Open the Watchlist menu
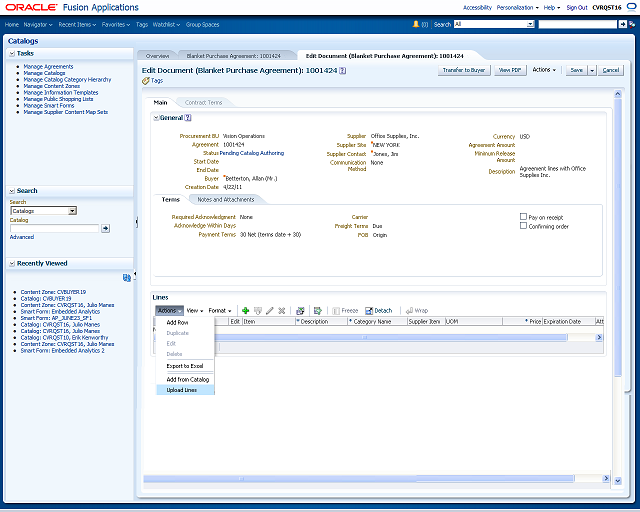Image resolution: width=640 pixels, height=512 pixels. click(x=166, y=24)
